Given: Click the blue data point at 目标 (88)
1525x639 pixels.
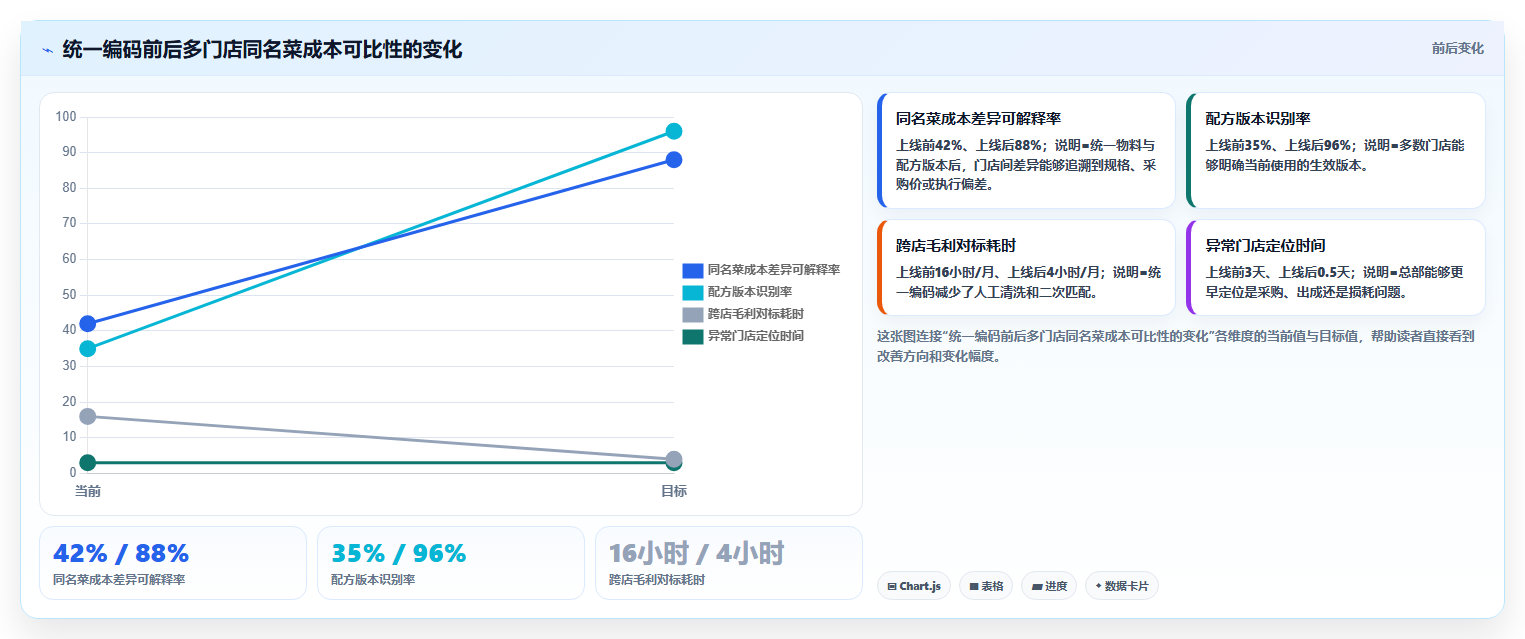Looking at the screenshot, I should (x=674, y=160).
